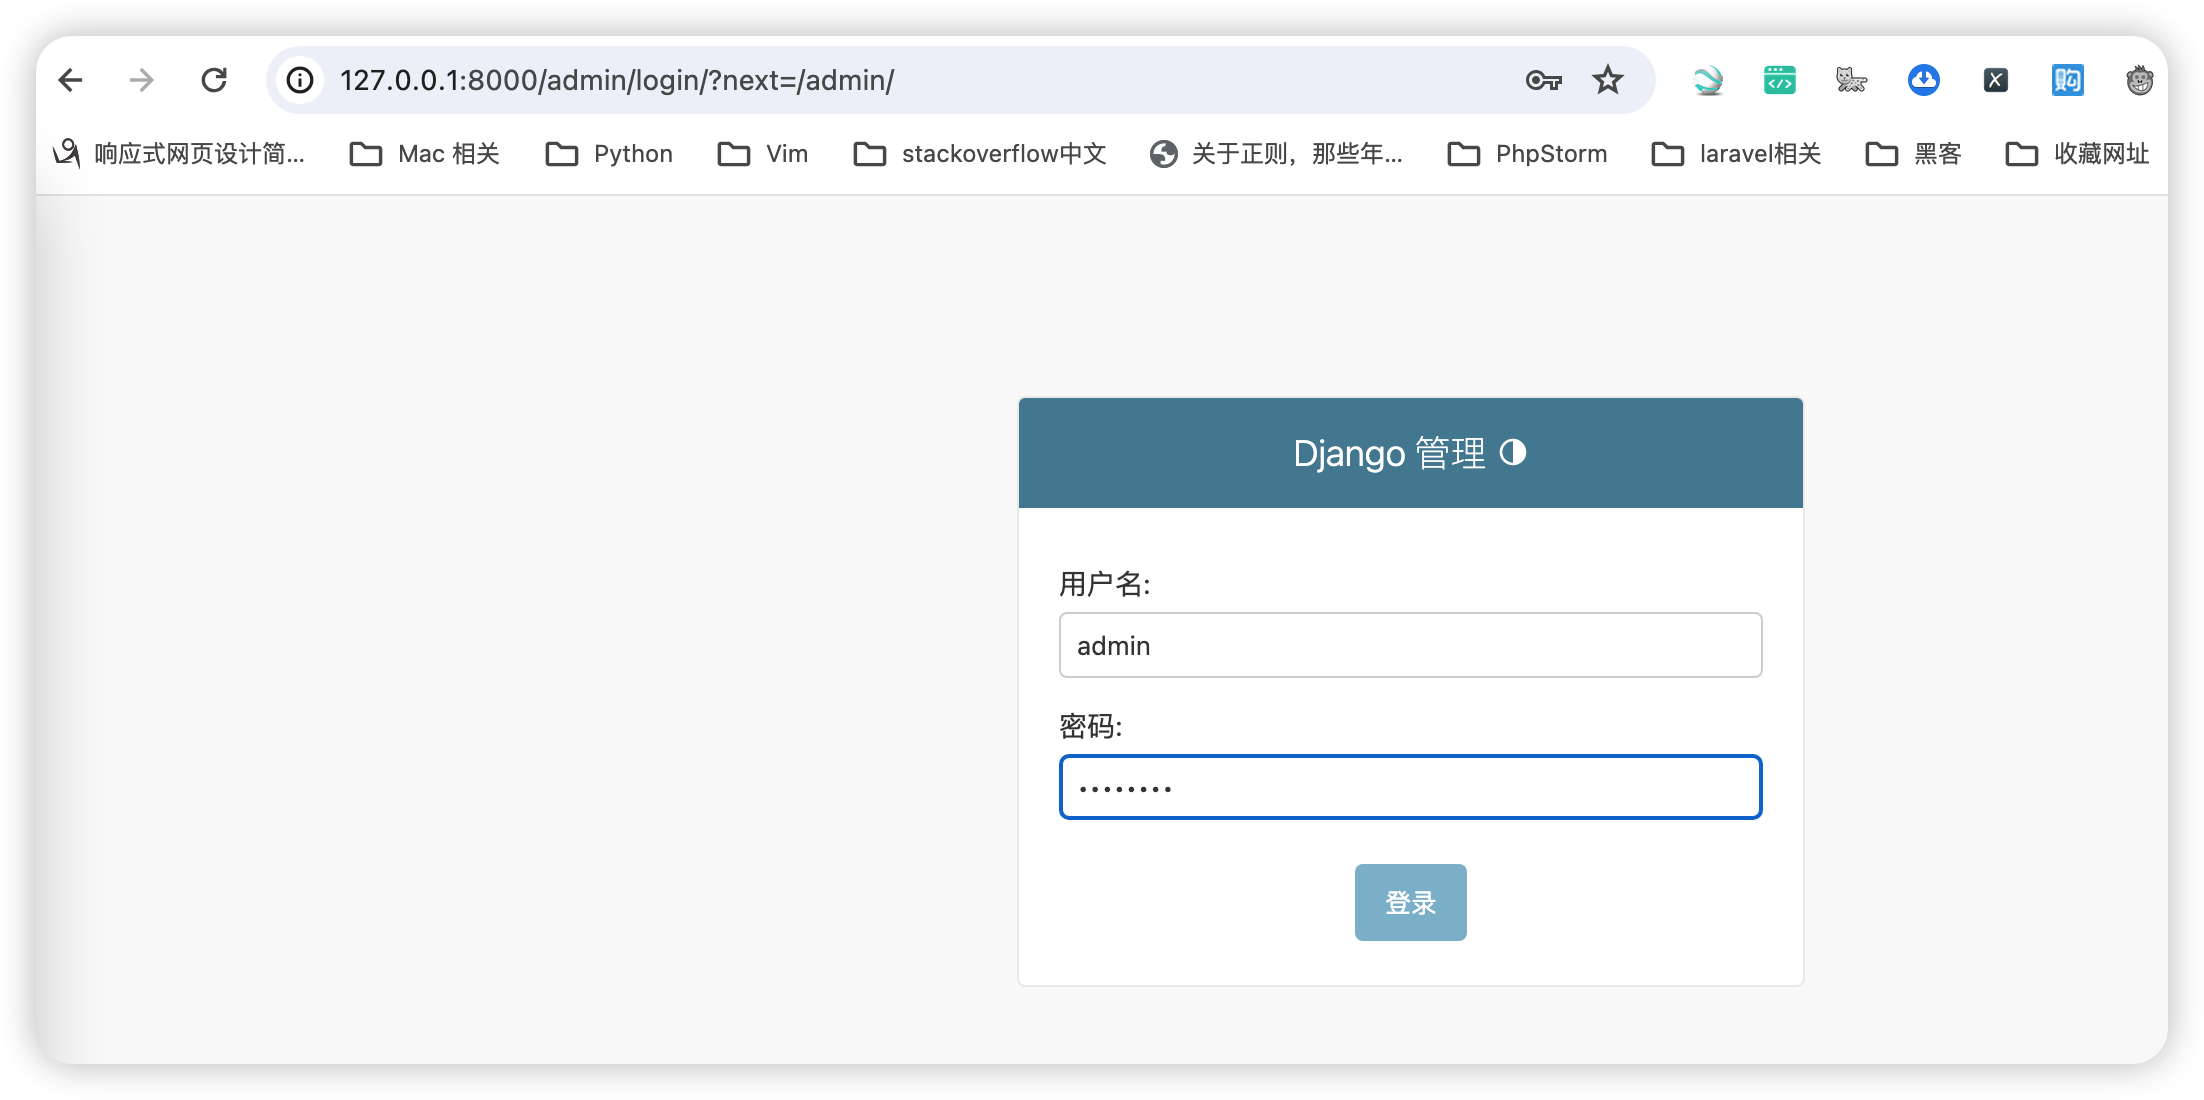Open the teal swirl browser extension

1708,80
